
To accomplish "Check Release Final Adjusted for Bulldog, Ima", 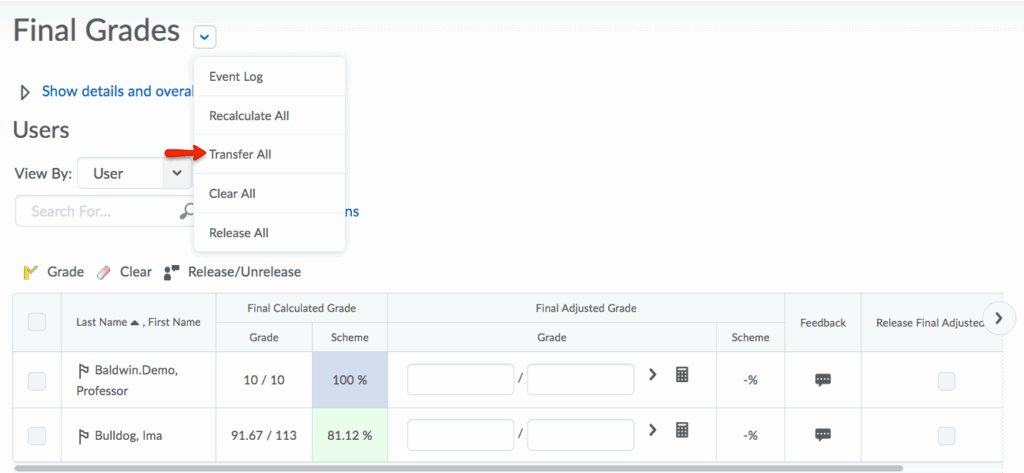I will coord(946,435).
